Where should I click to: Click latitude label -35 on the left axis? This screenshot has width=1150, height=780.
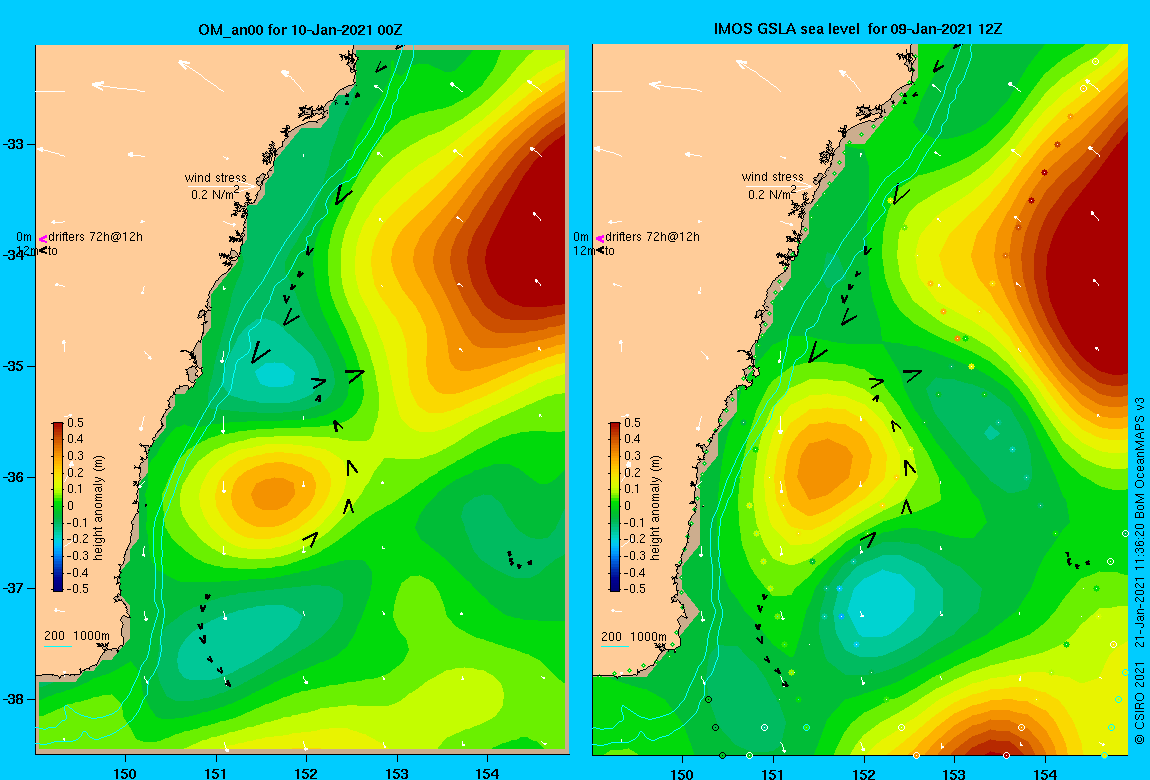[x=13, y=367]
